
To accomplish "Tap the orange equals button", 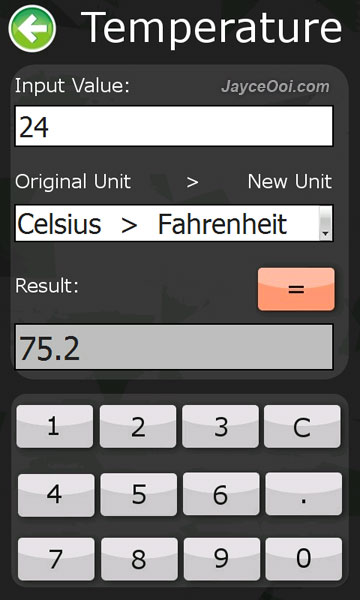I will (x=296, y=289).
